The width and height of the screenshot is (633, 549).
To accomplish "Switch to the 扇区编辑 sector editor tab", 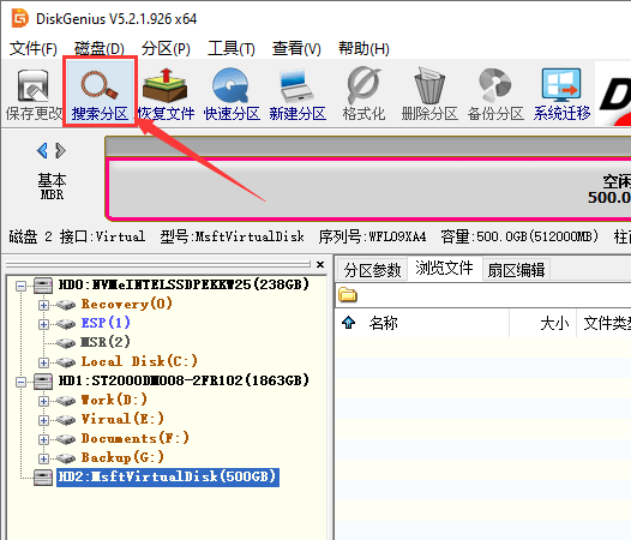I will coord(516,270).
